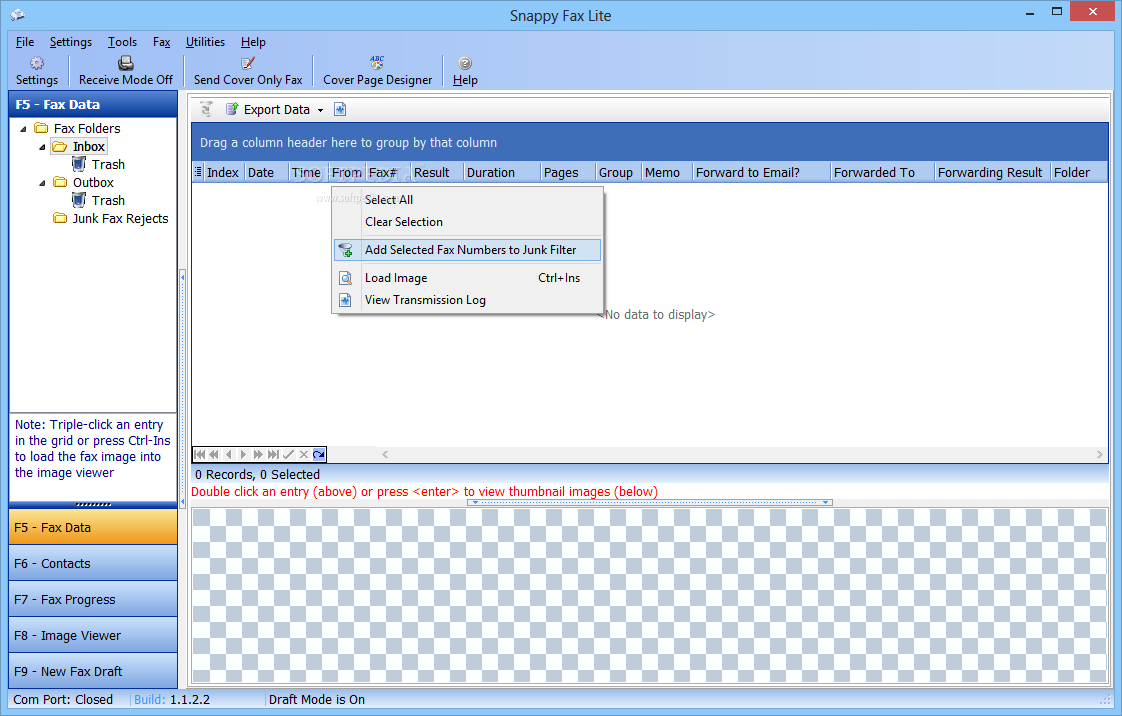Go to last record in navigator
The width and height of the screenshot is (1122, 716).
pos(273,454)
